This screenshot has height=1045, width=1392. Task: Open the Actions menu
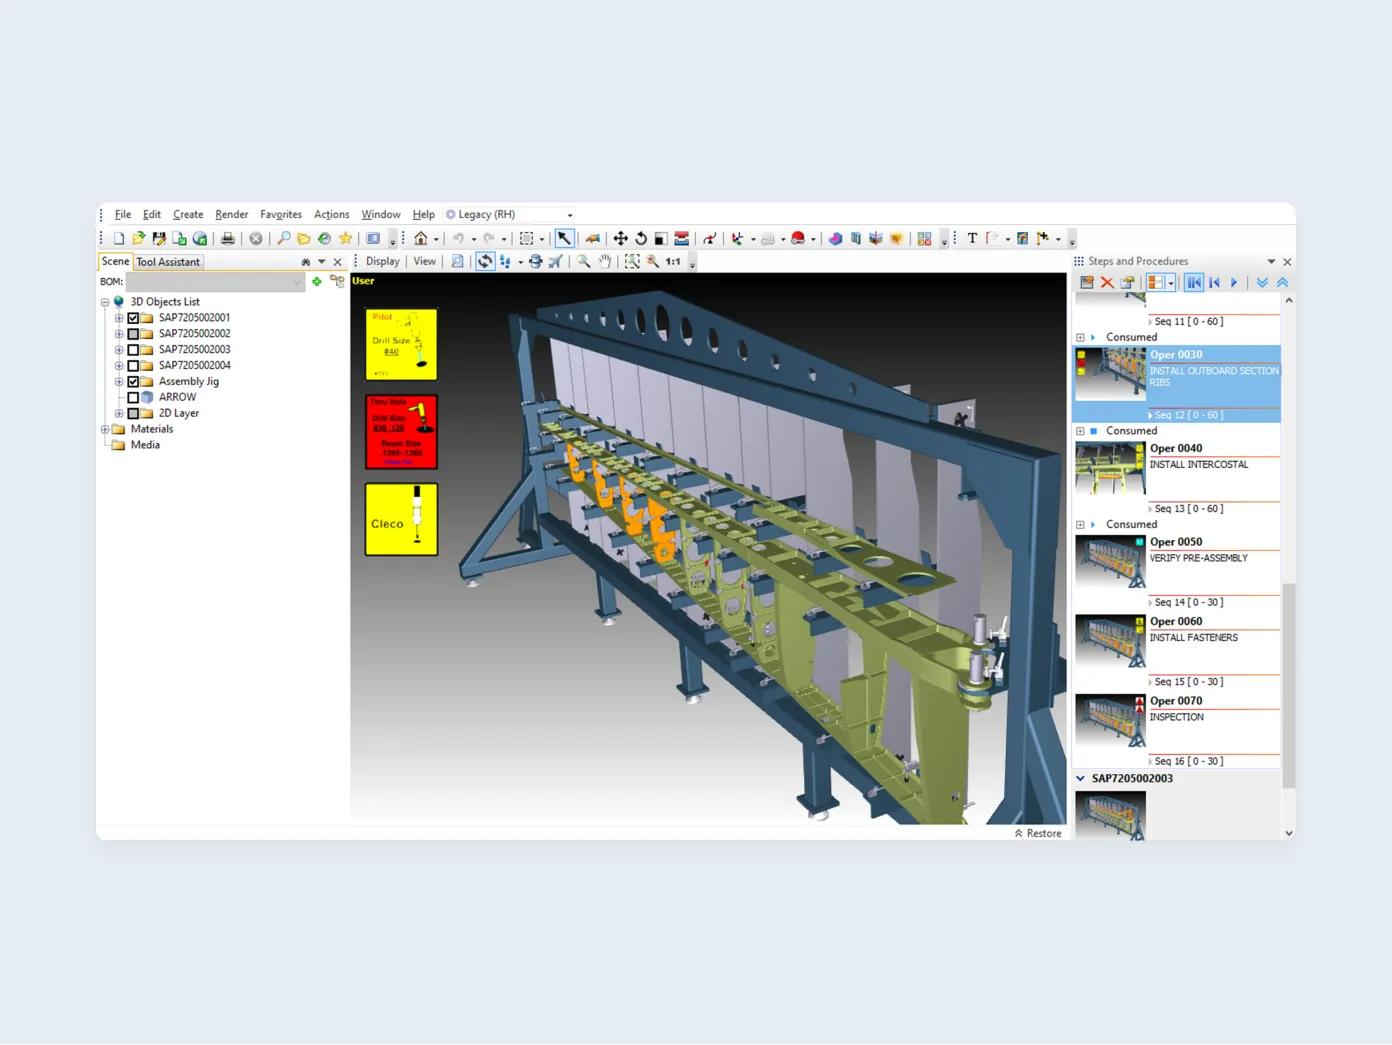tap(332, 215)
